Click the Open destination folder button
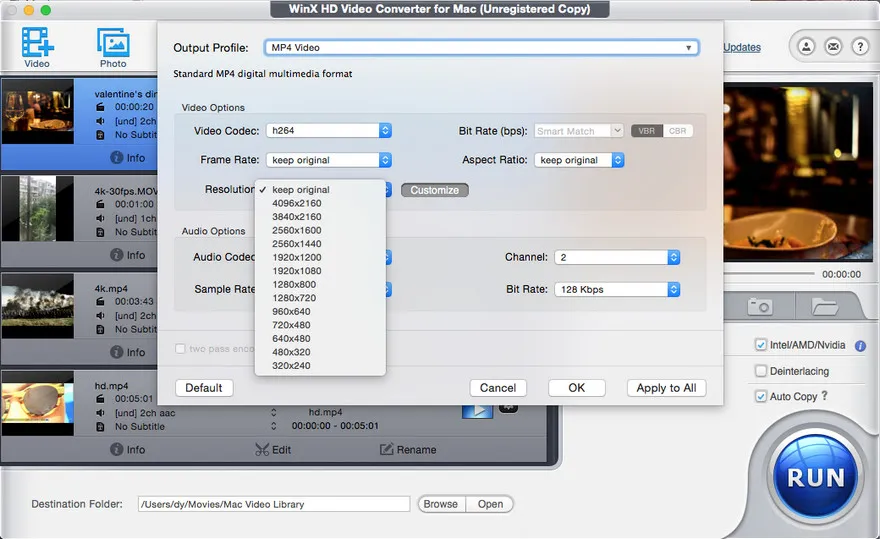This screenshot has width=880, height=539. point(490,504)
